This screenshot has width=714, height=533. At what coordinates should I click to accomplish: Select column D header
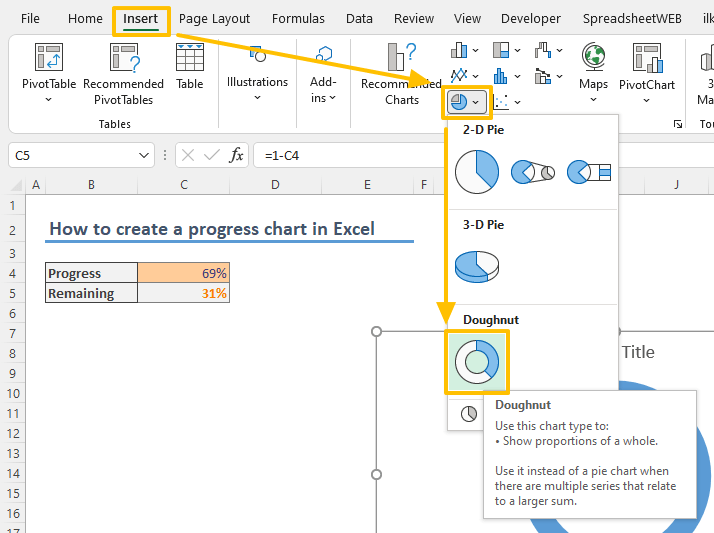tap(275, 185)
